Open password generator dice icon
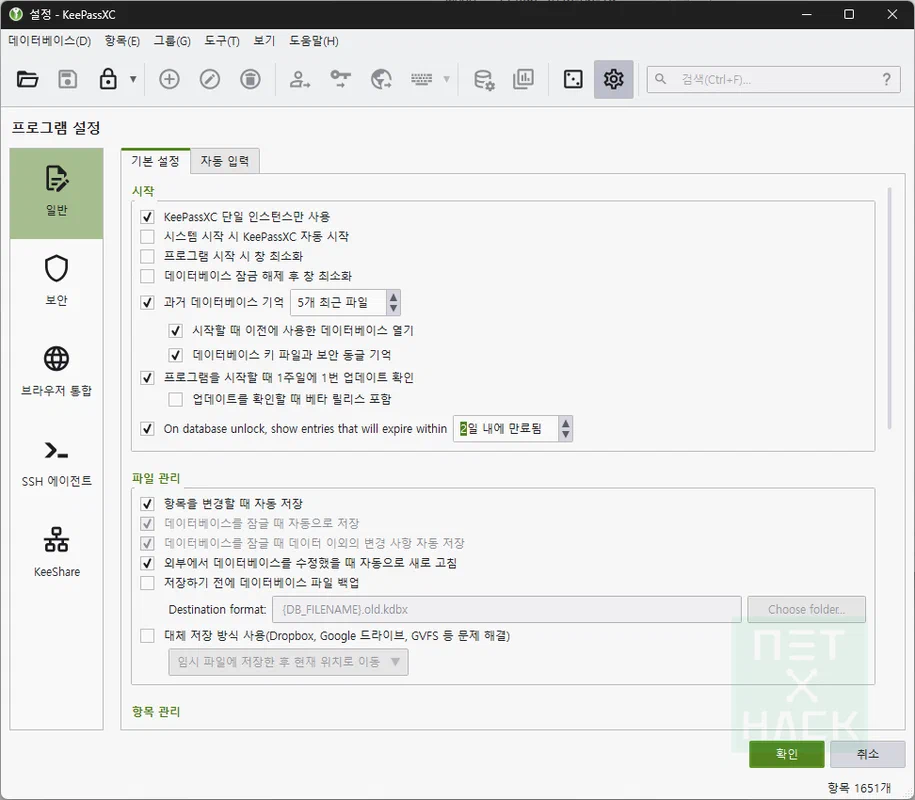The width and height of the screenshot is (915, 800). coord(573,79)
